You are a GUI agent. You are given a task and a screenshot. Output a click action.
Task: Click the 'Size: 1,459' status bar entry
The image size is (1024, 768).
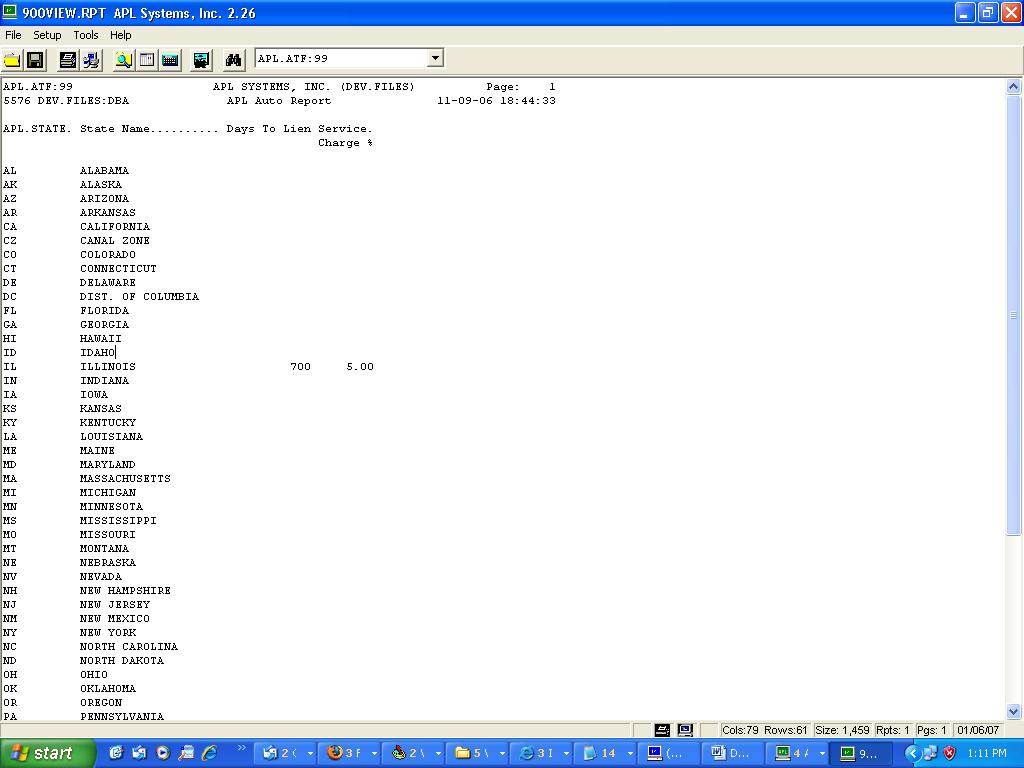click(842, 730)
